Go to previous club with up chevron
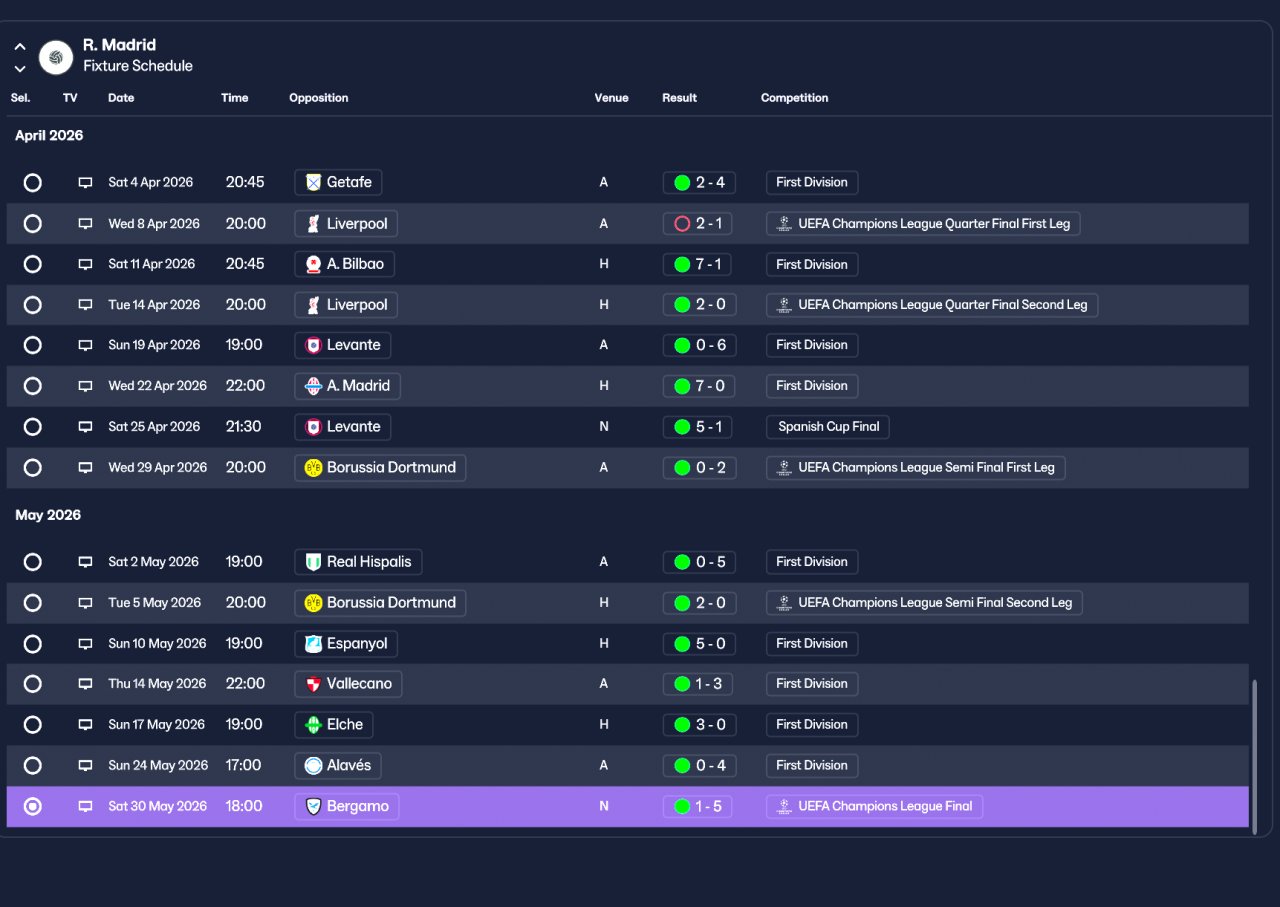Viewport: 1280px width, 907px height. 20,47
